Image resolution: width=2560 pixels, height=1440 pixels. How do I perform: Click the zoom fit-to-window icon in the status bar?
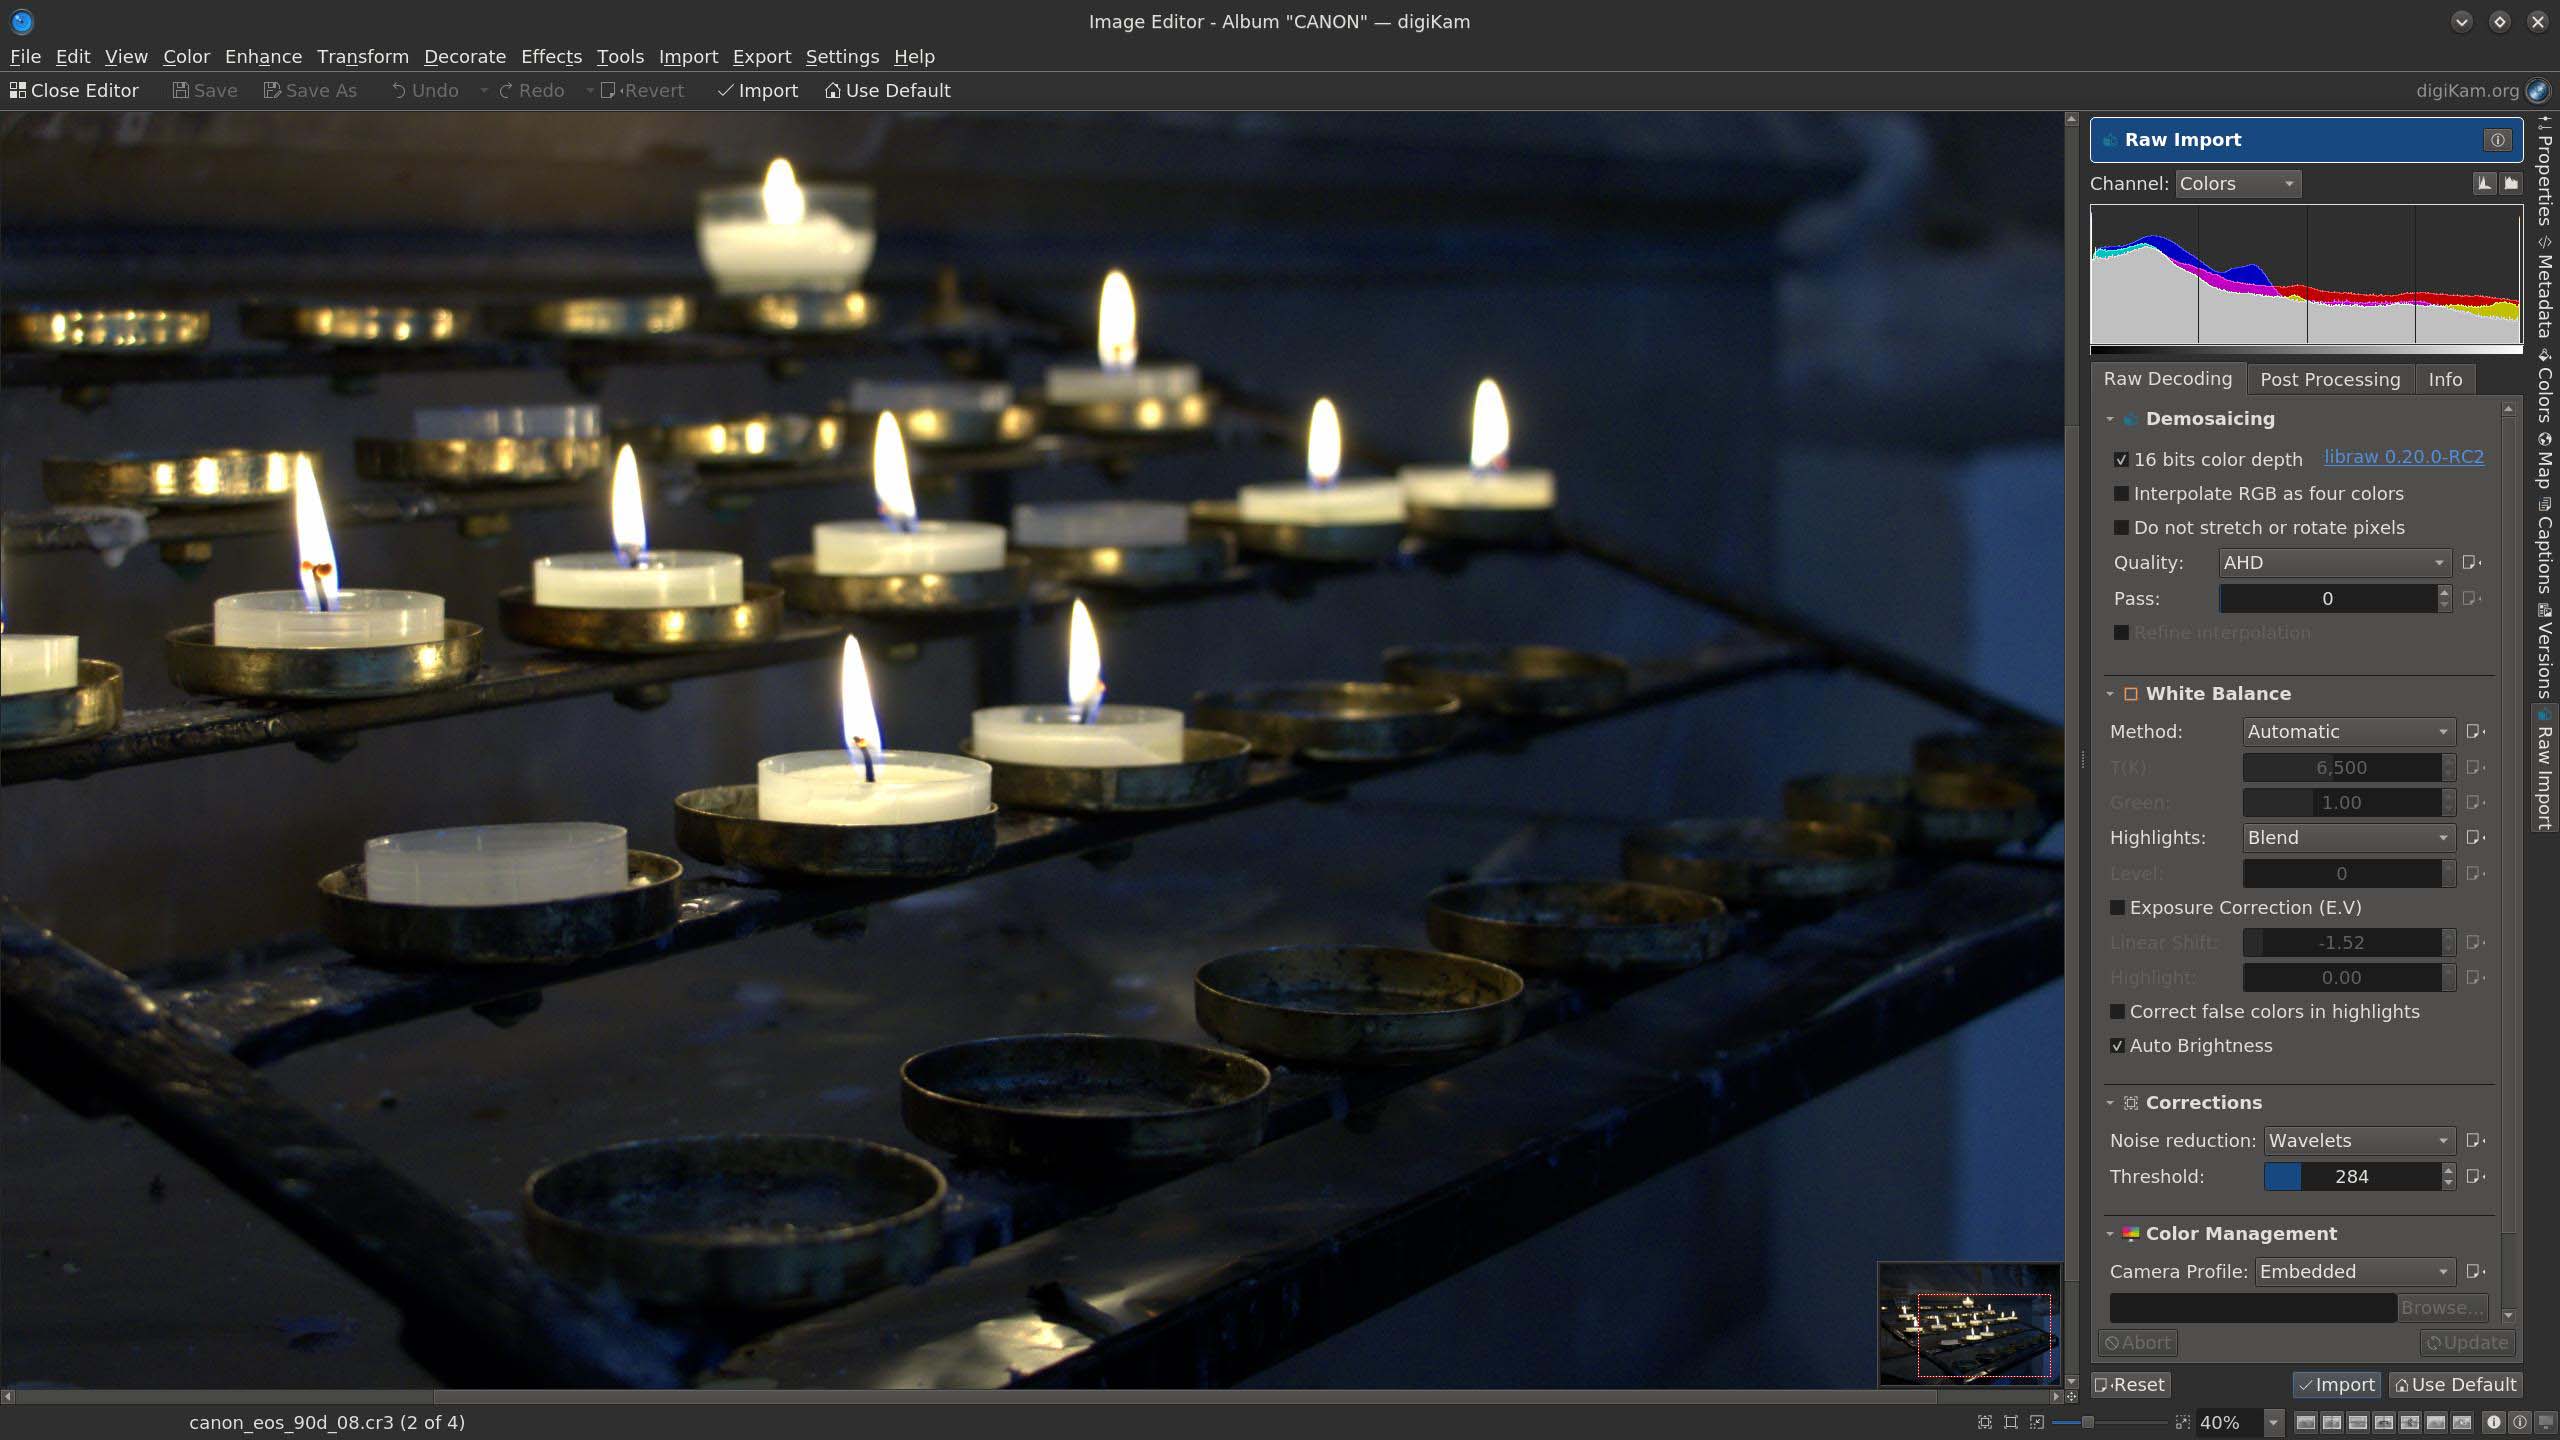[1985, 1422]
